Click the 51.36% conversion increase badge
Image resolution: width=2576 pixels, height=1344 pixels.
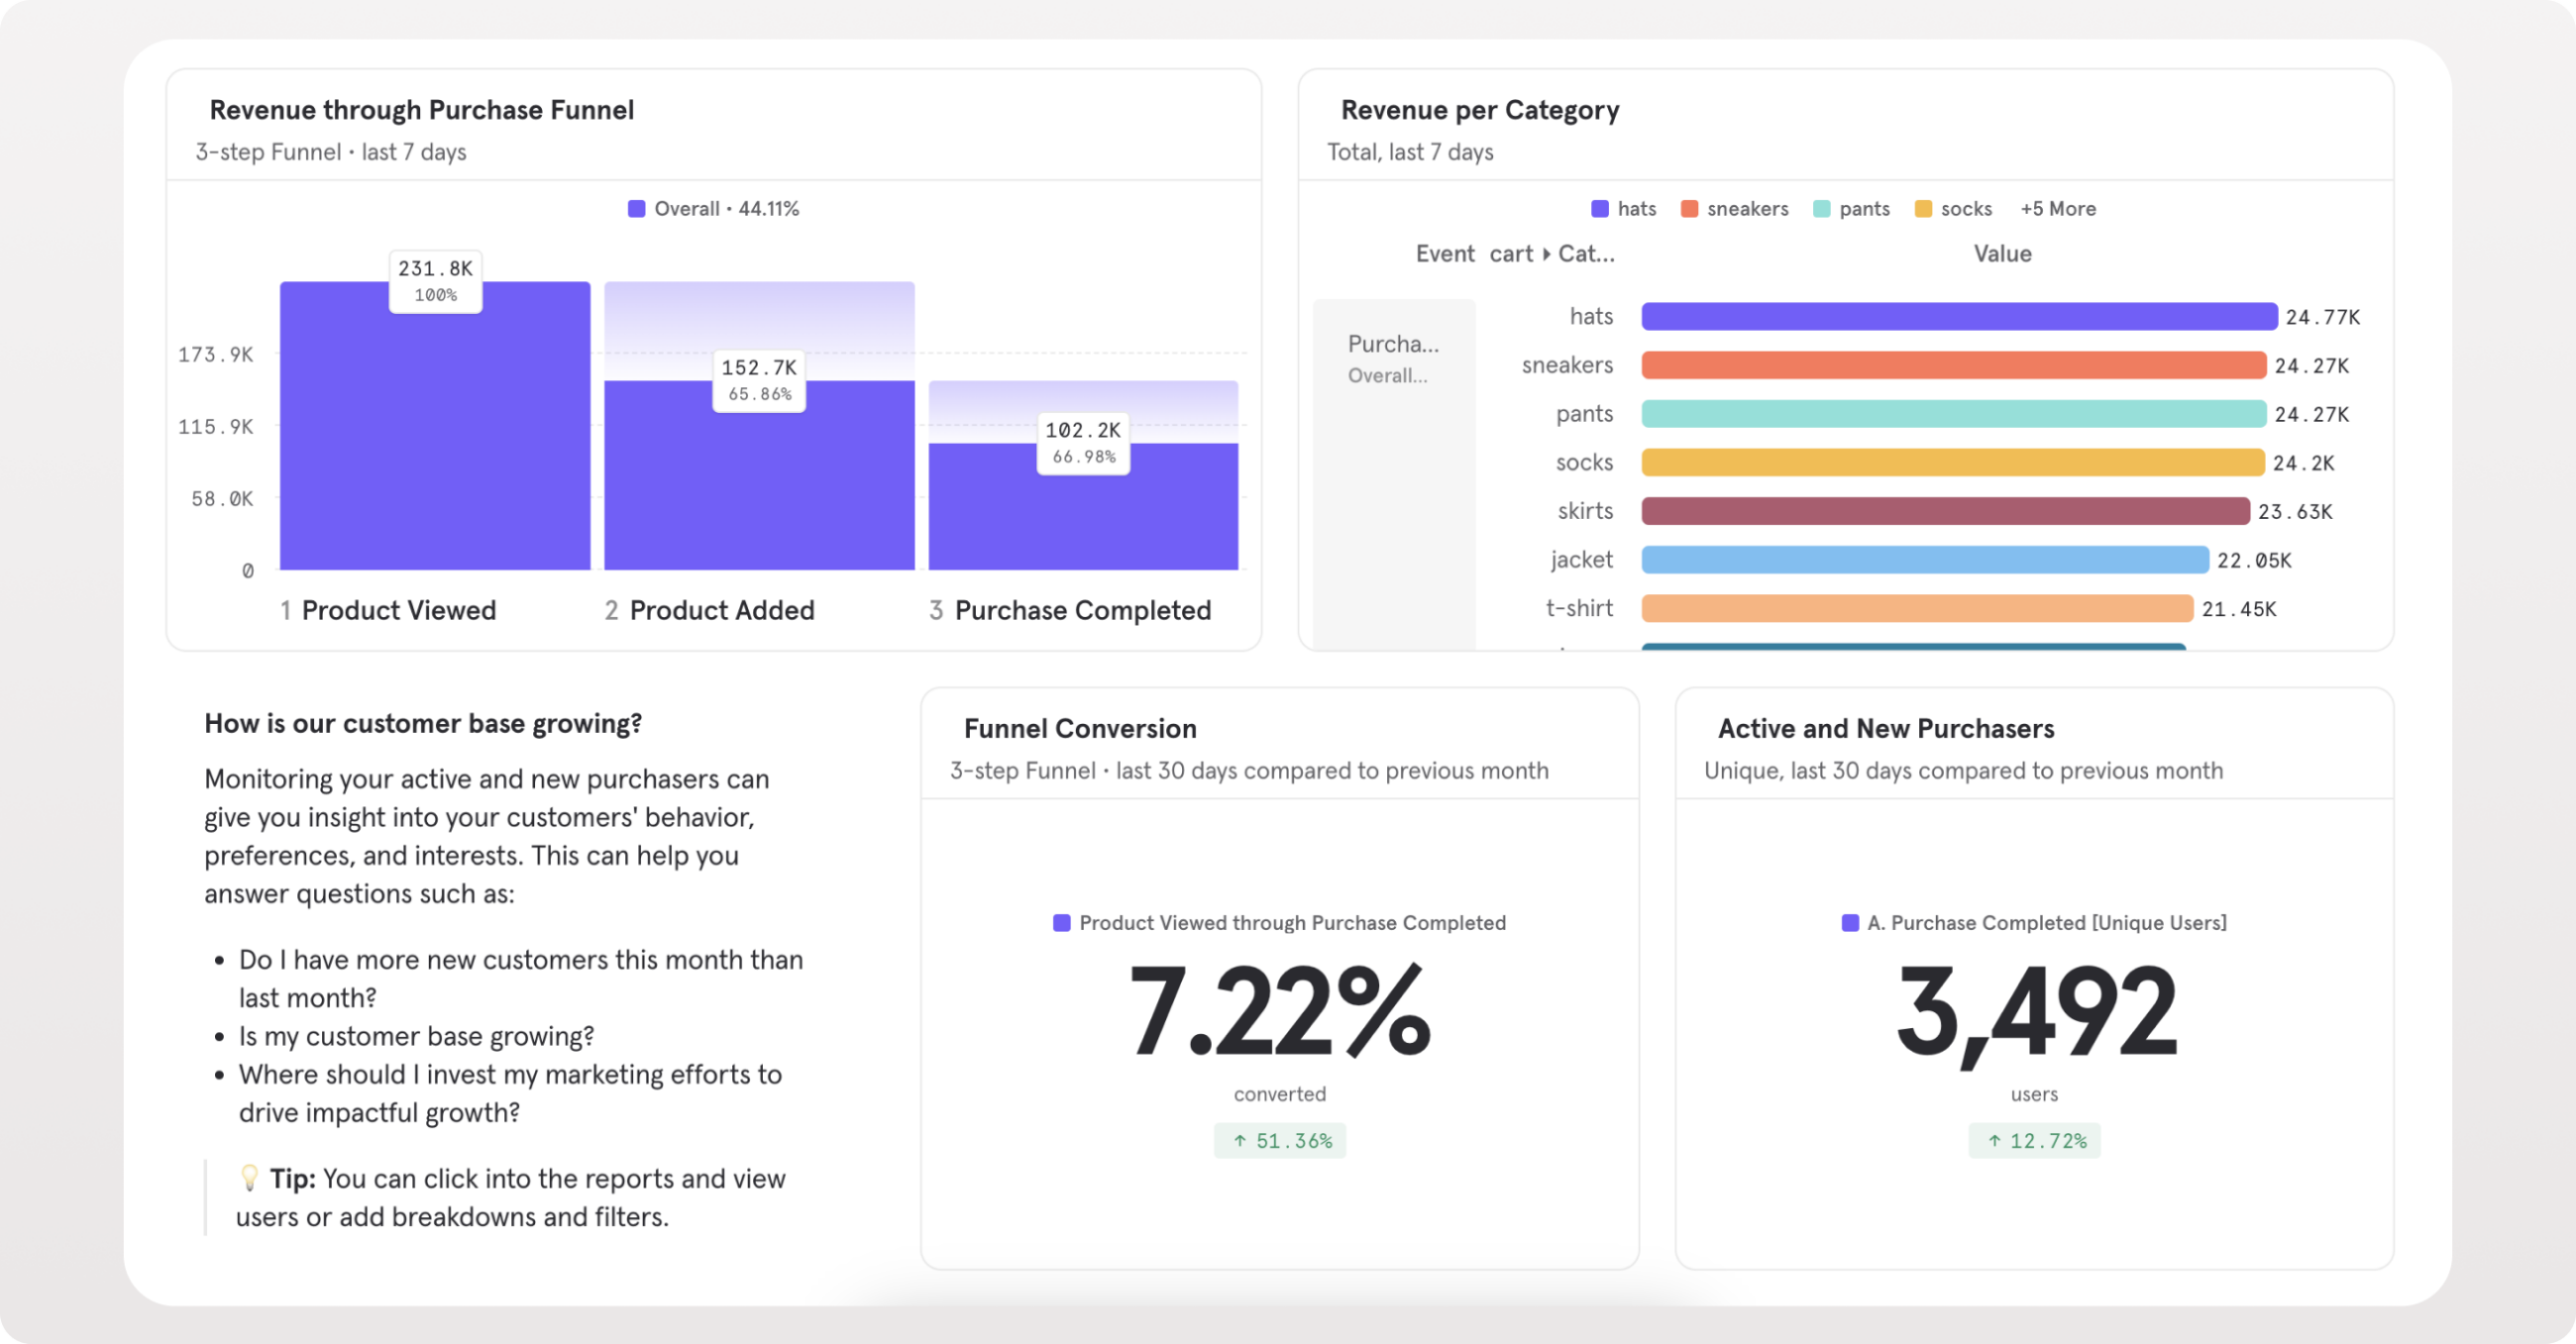point(1280,1140)
